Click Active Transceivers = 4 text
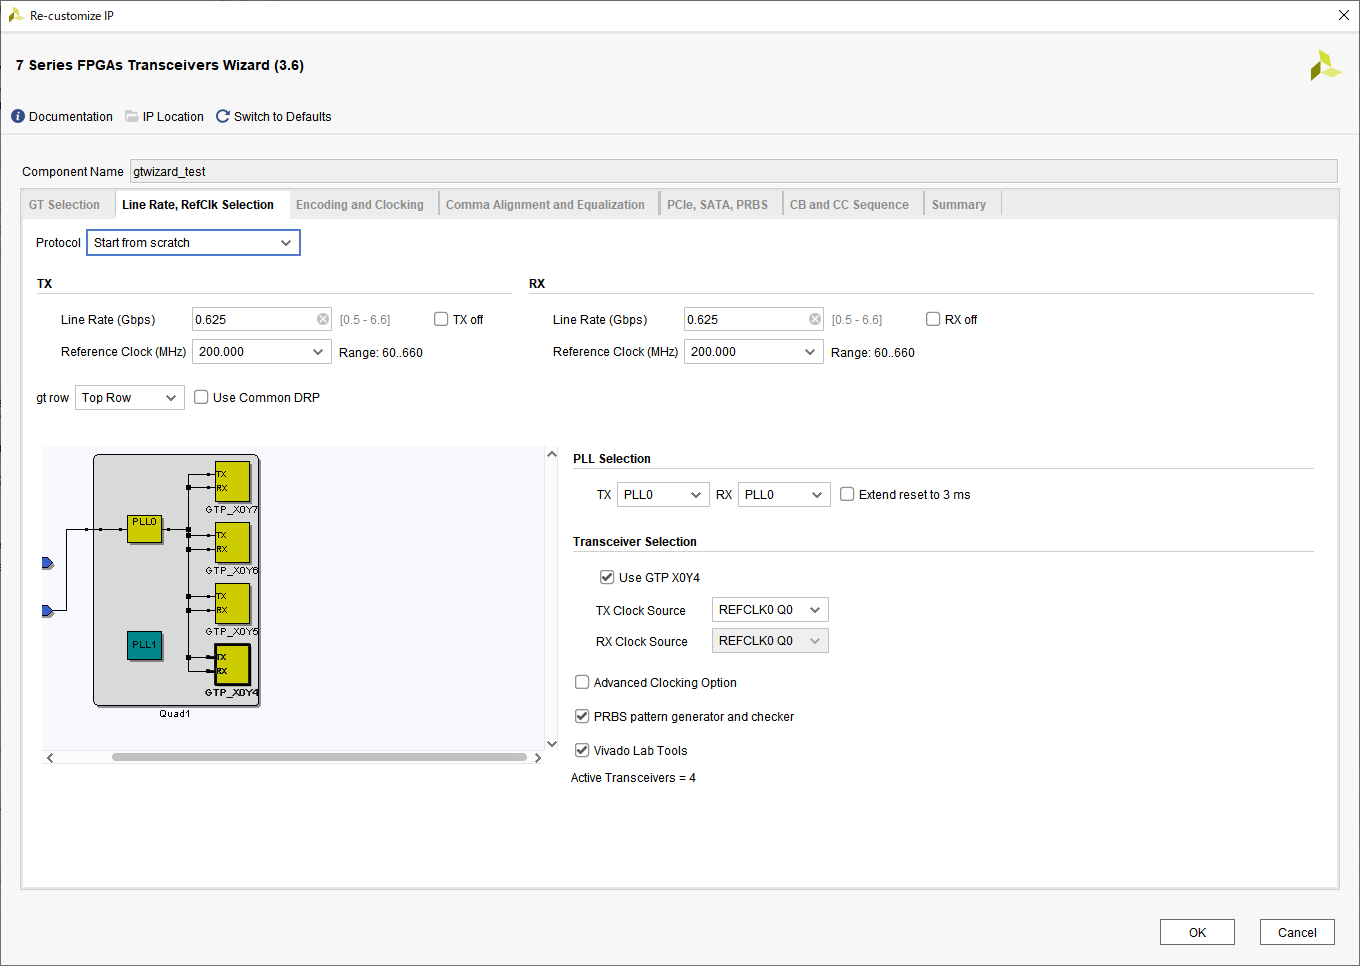The width and height of the screenshot is (1360, 966). [633, 778]
